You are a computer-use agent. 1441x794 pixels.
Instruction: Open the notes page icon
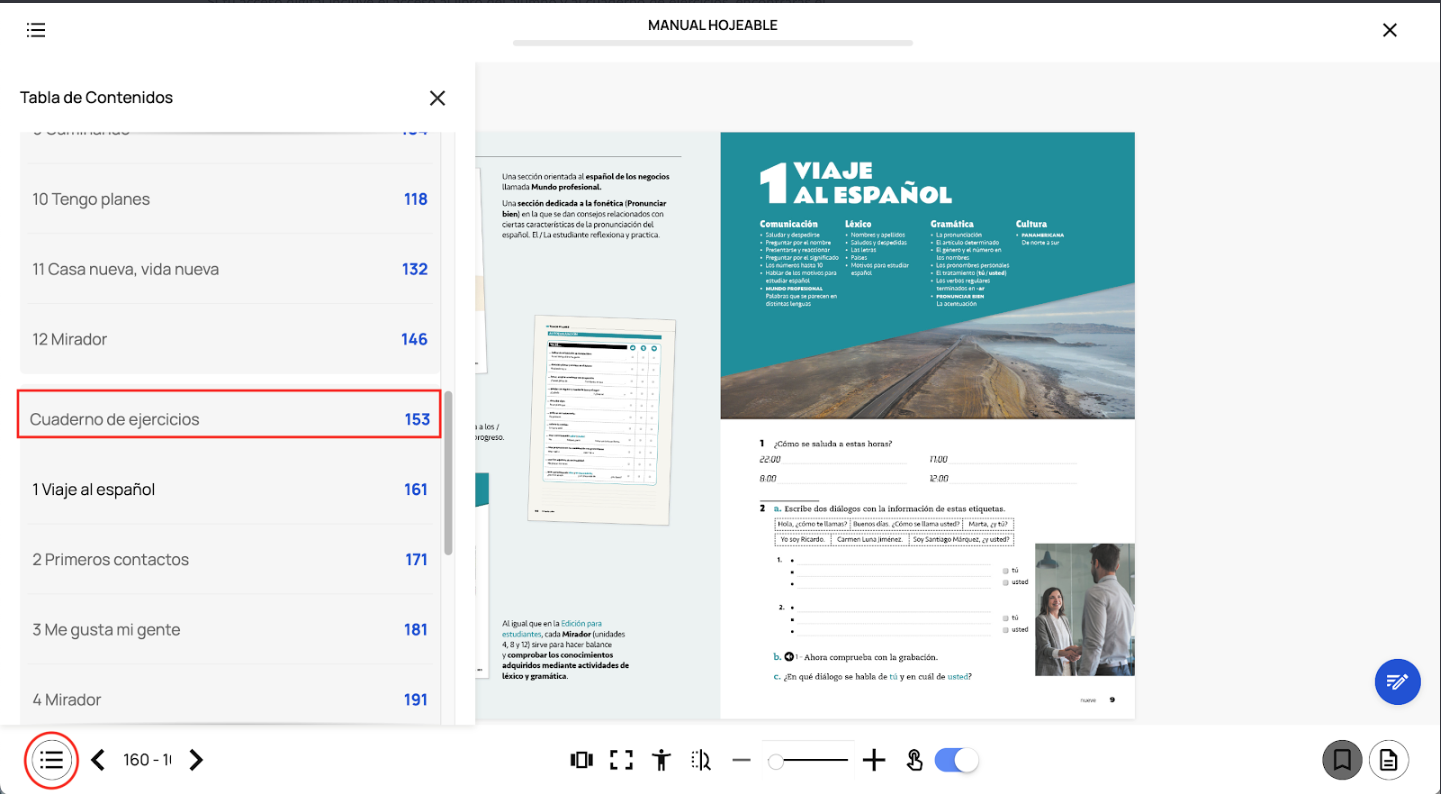[1388, 760]
